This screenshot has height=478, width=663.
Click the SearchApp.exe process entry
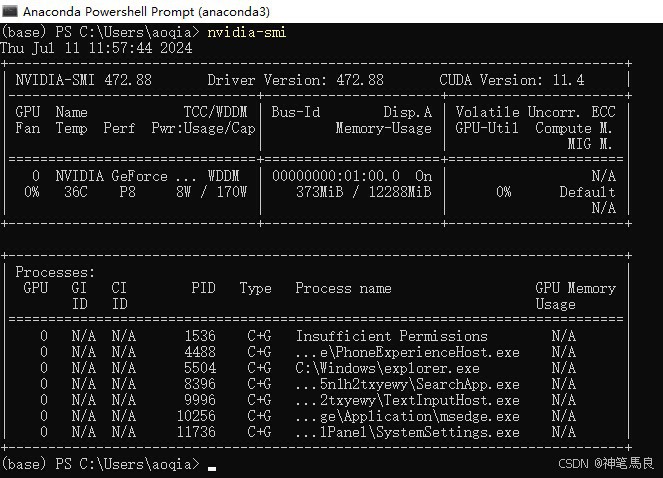pos(408,384)
